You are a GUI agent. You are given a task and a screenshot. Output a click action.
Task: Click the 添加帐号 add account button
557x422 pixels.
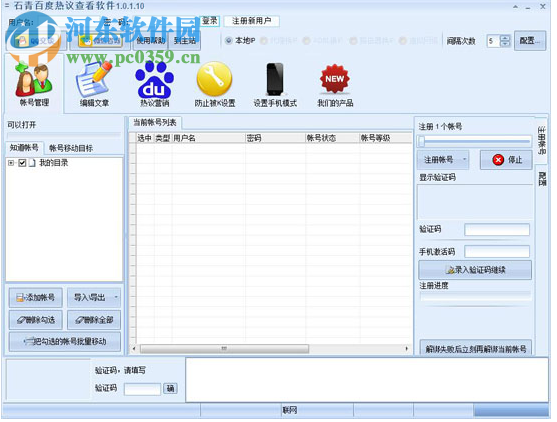36,297
